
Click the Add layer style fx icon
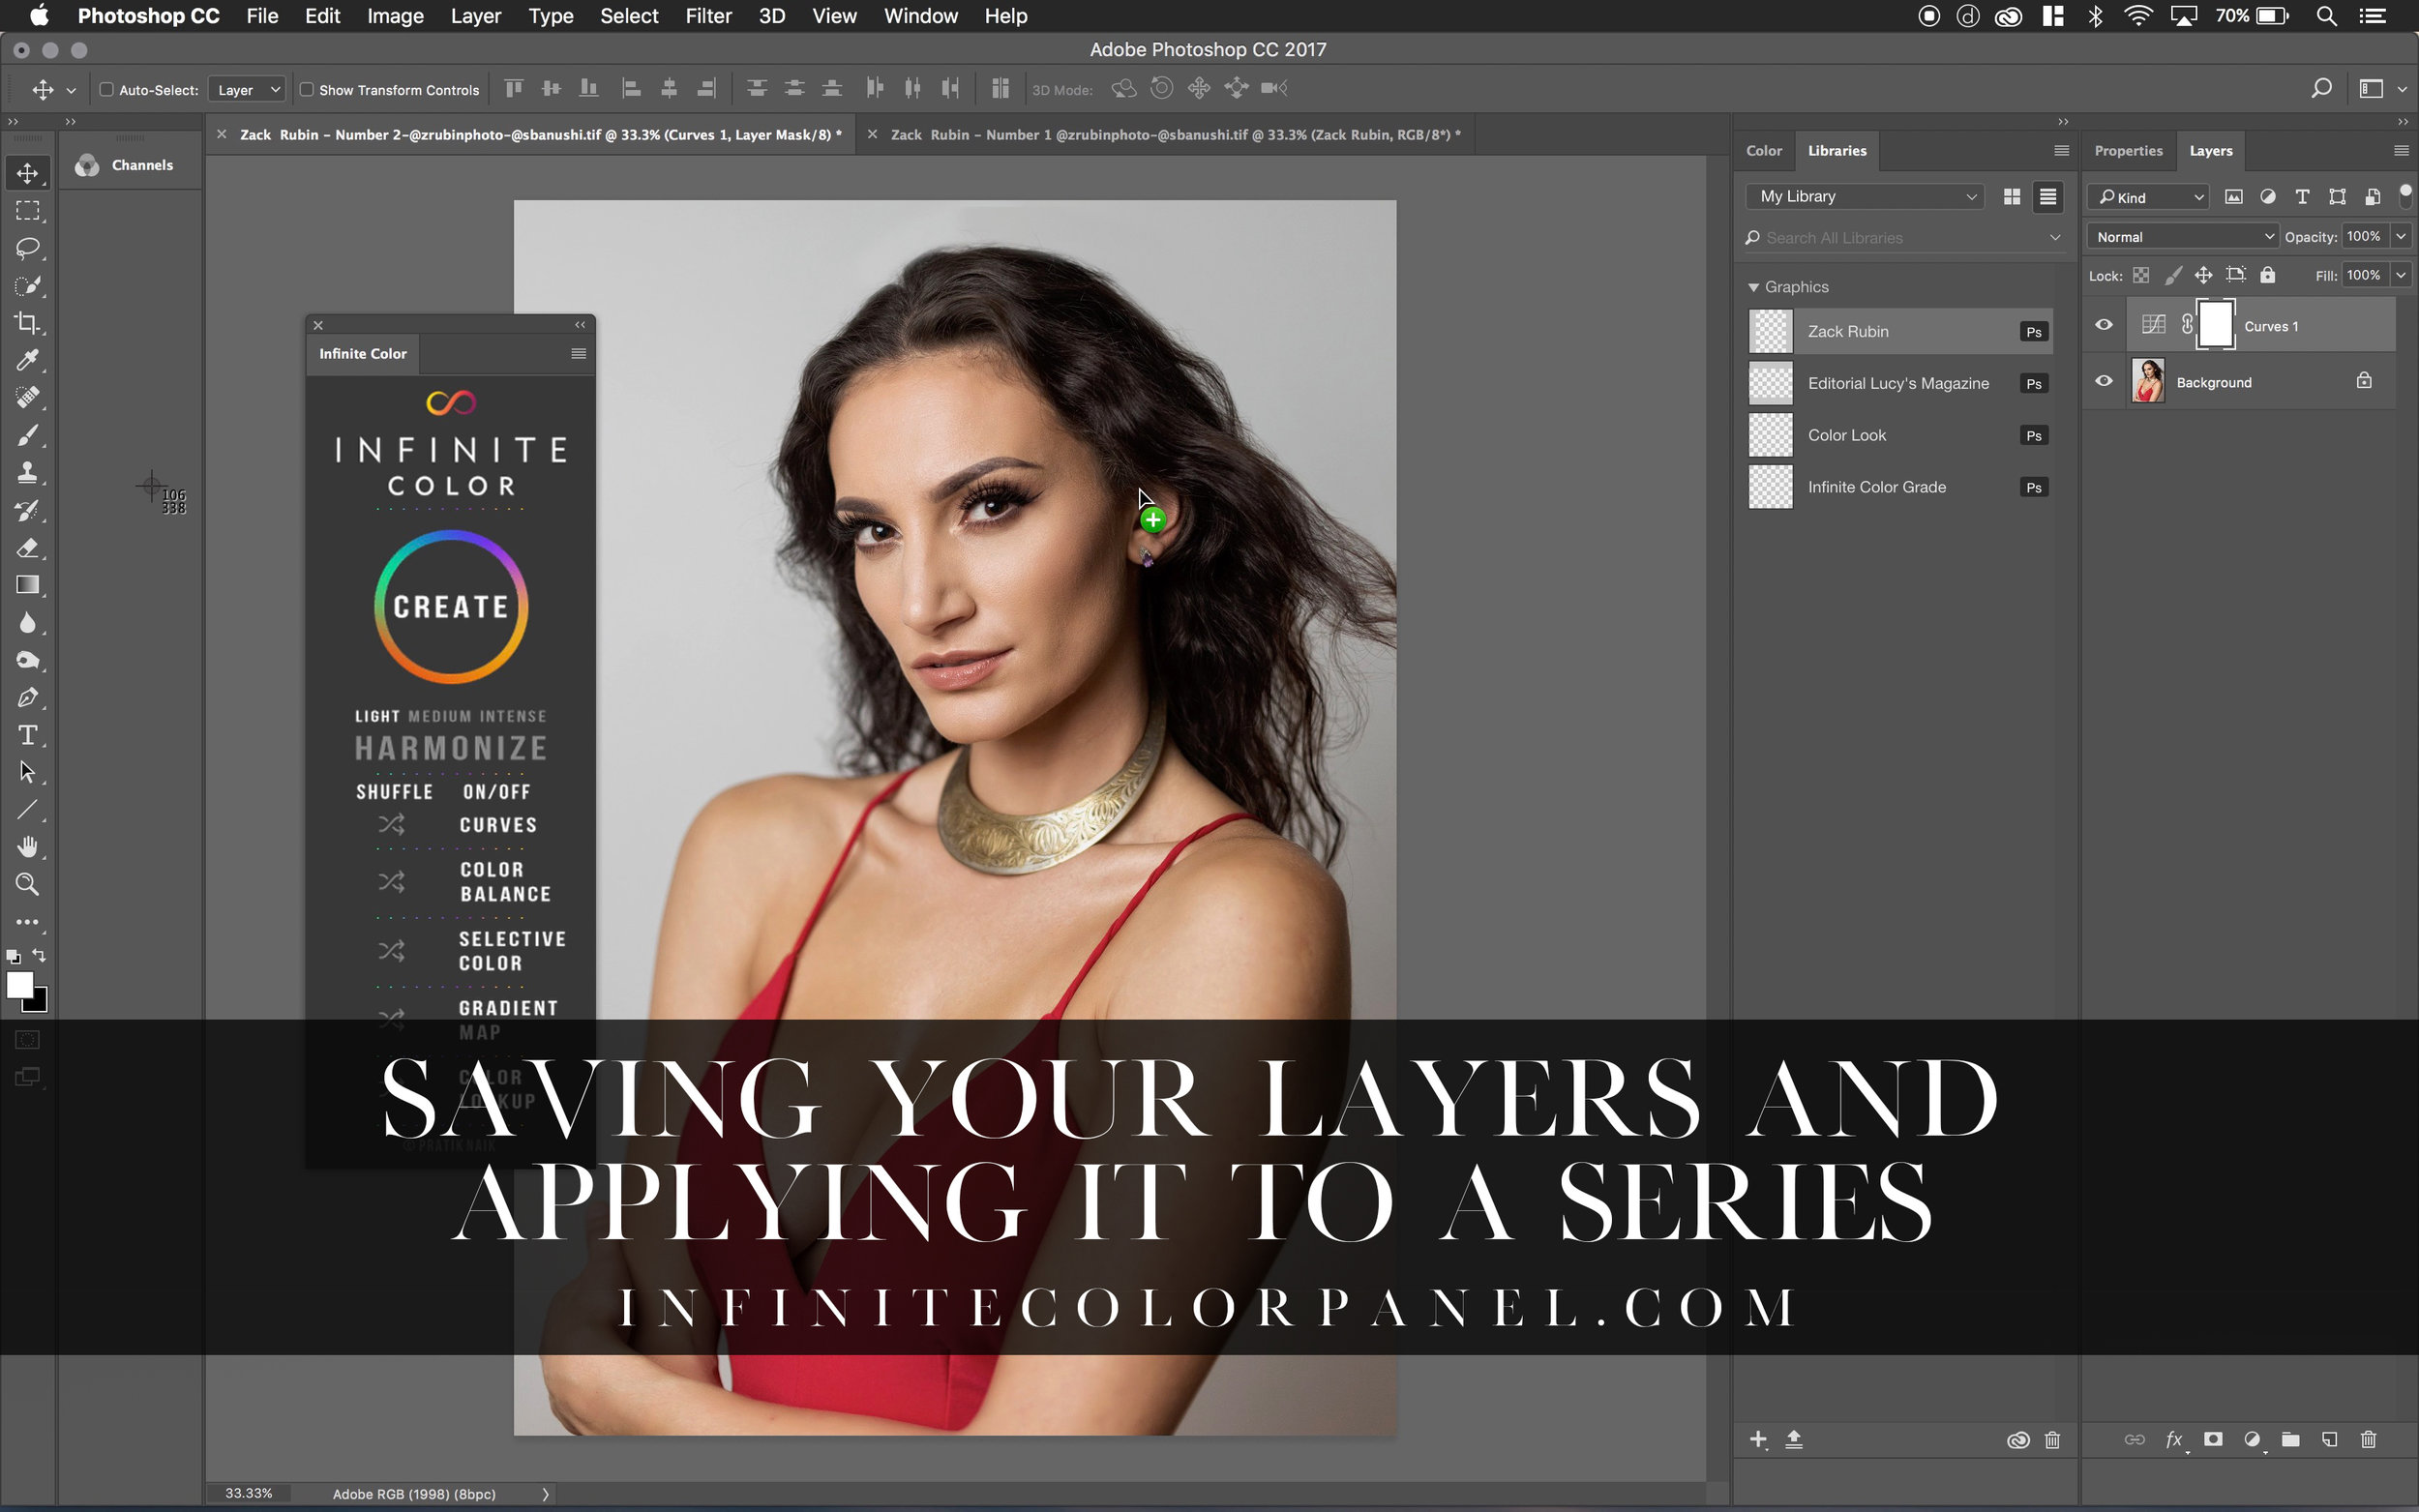coord(2174,1440)
